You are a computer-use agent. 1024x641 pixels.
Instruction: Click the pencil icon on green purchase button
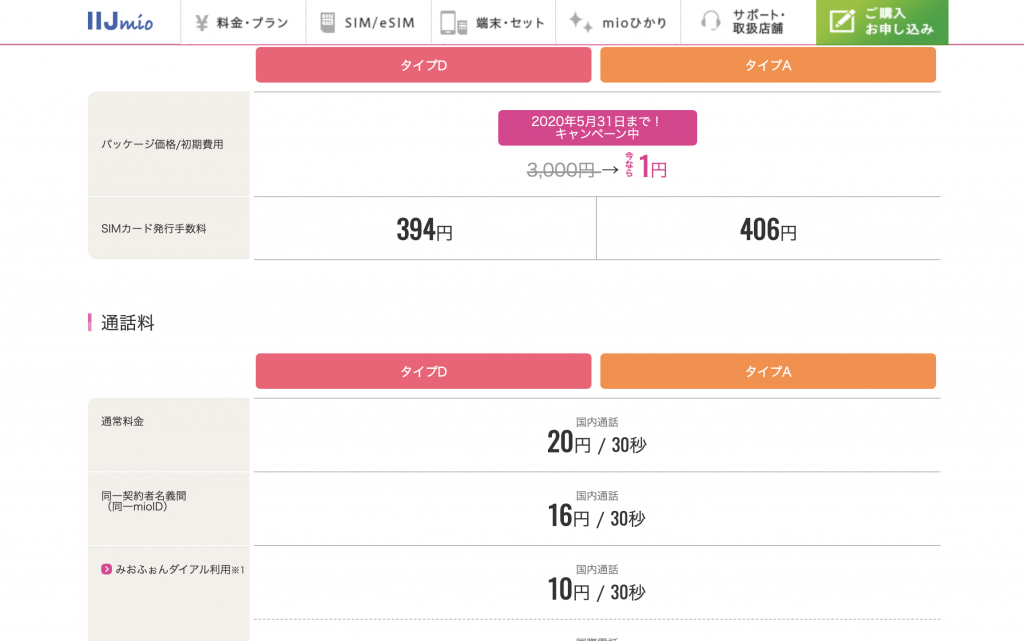tap(842, 22)
